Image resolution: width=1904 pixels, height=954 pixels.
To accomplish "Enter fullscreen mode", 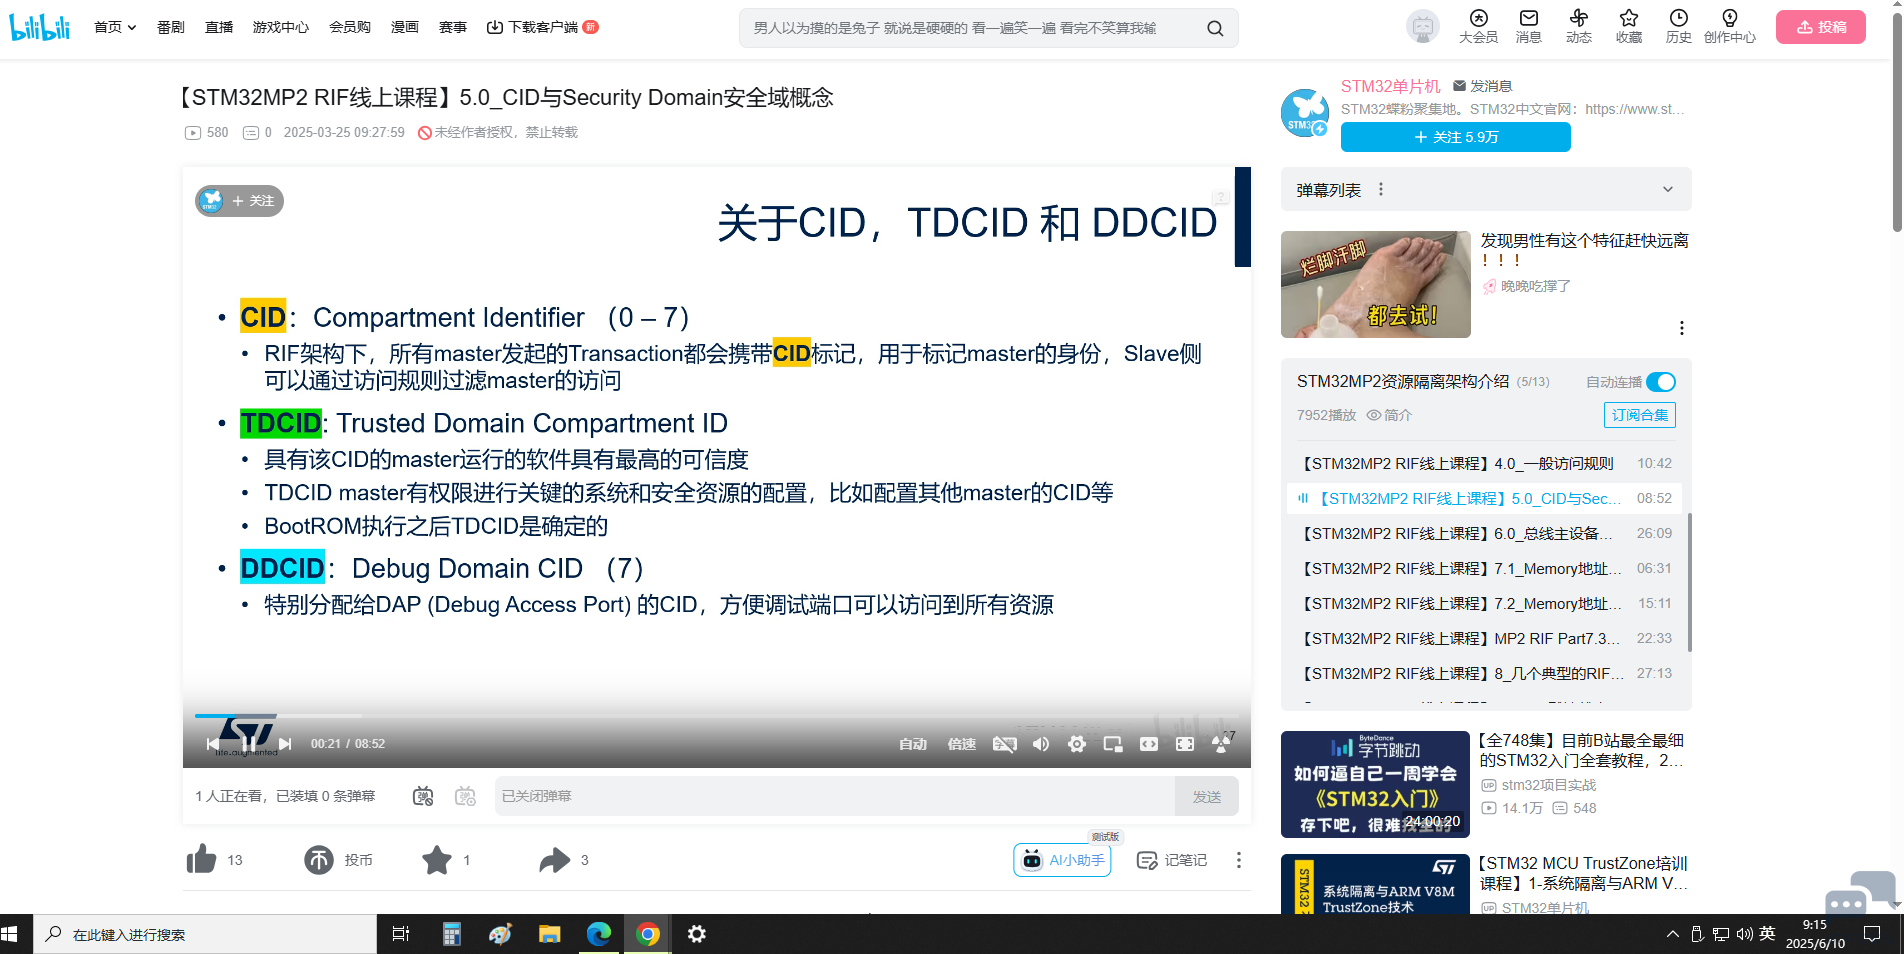I will pyautogui.click(x=1185, y=743).
